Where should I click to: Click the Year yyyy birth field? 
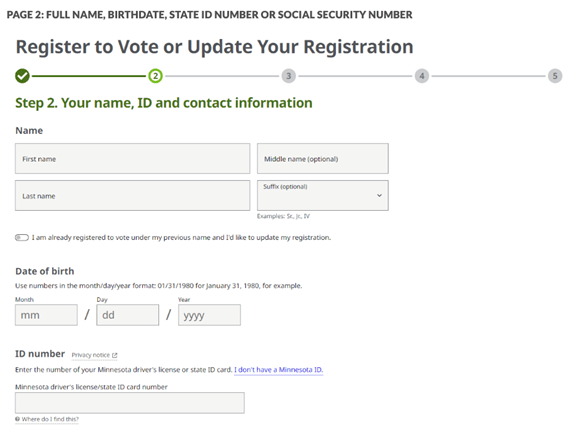coord(209,315)
